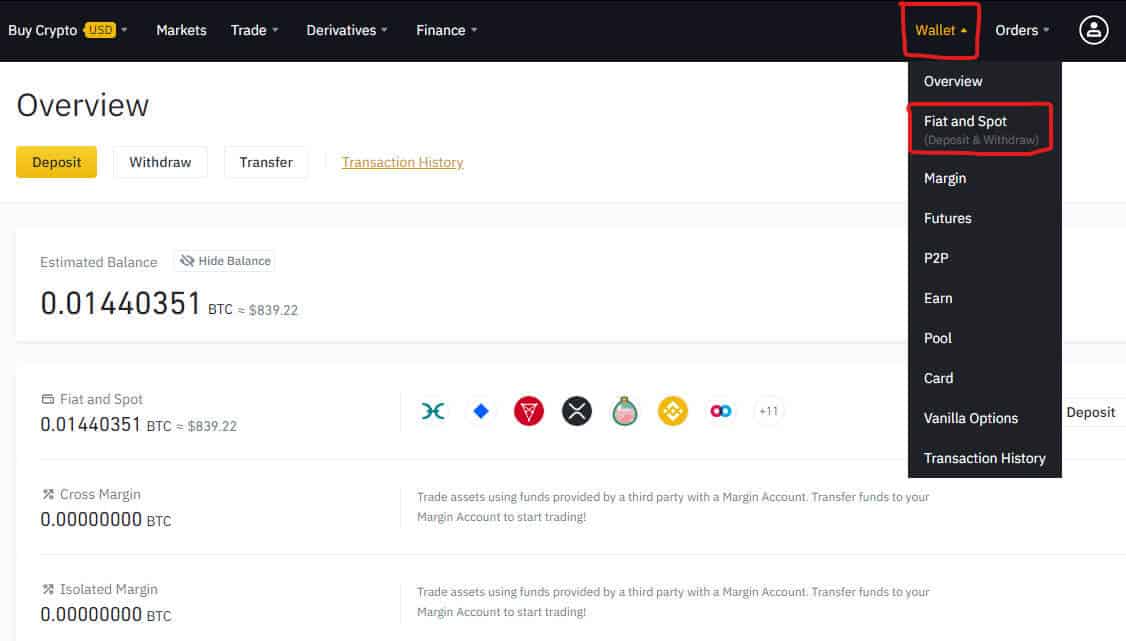Select Fiat and Spot in Wallet menu
The width and height of the screenshot is (1126, 641).
coord(981,128)
